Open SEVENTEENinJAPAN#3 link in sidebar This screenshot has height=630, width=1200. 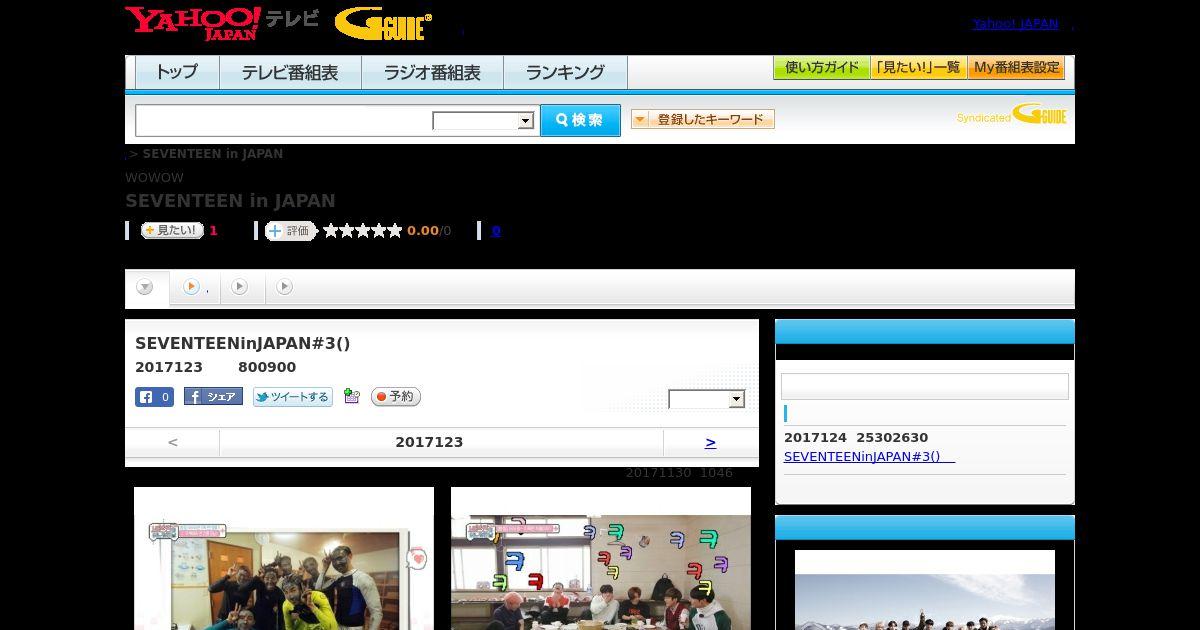click(869, 456)
